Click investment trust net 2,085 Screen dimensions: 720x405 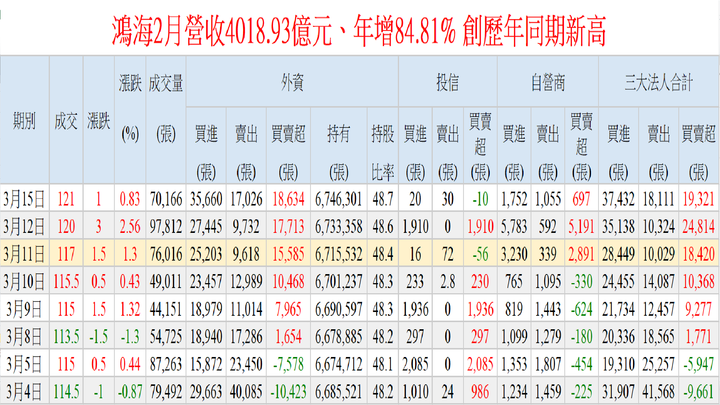pyautogui.click(x=480, y=365)
